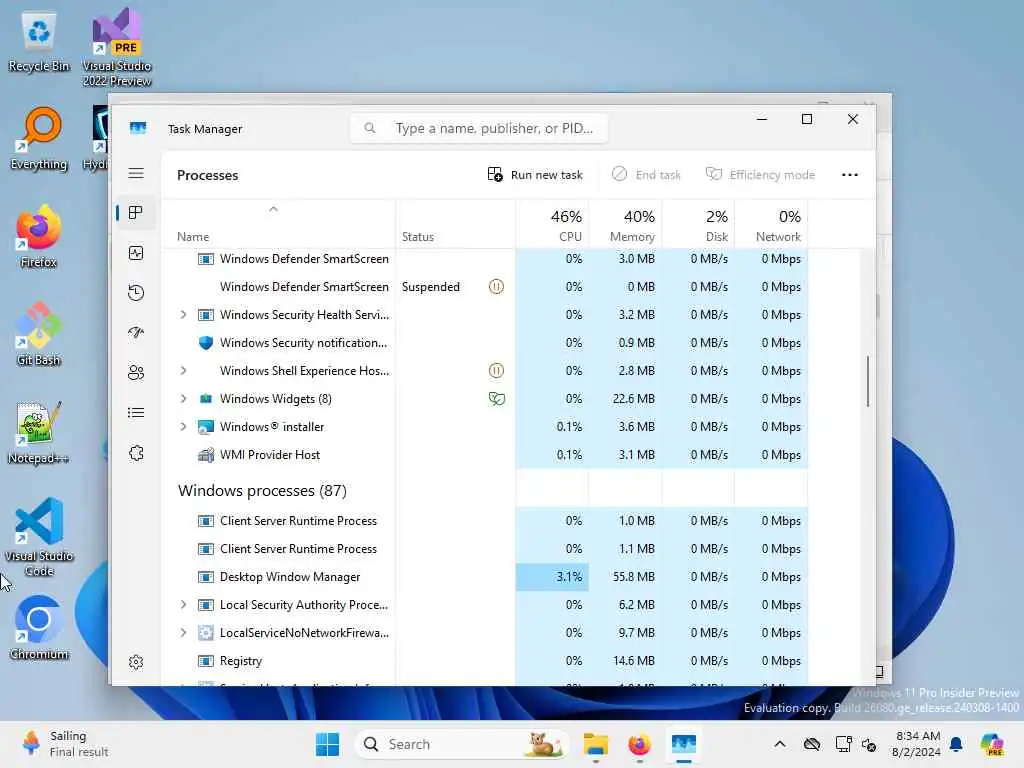Click suspended icon on Windows Shell Experience Host

pyautogui.click(x=496, y=371)
